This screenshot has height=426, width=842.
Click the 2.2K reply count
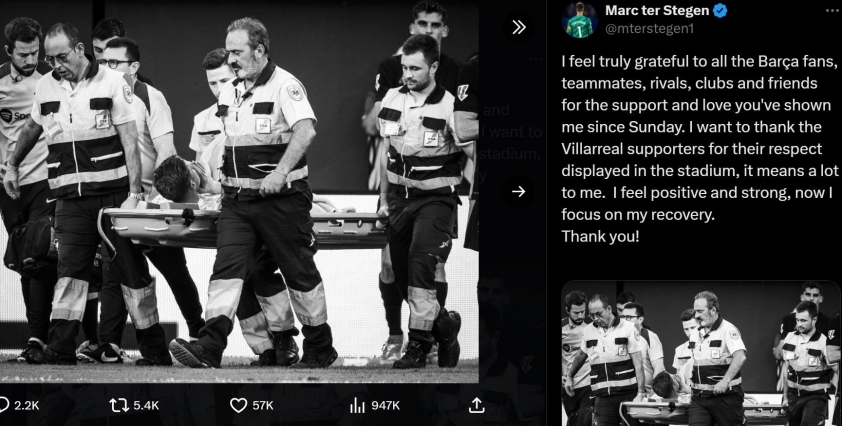coord(26,406)
